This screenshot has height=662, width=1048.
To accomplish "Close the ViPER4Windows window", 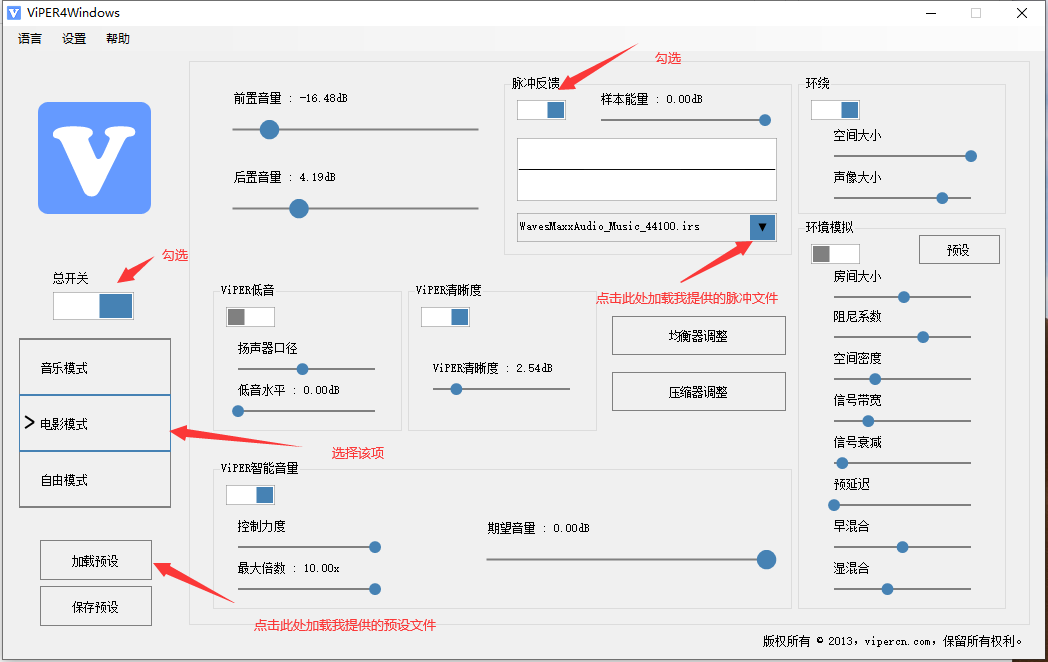I will 1022,13.
